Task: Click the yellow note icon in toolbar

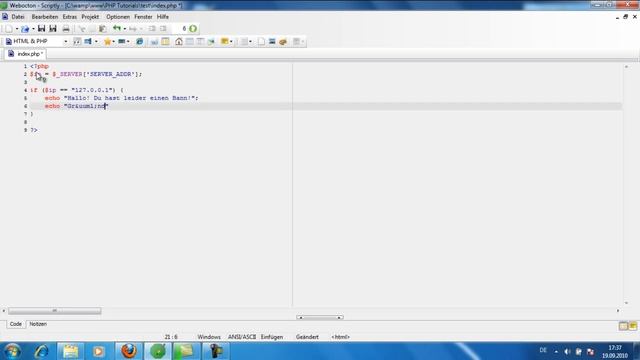Action: coord(224,41)
